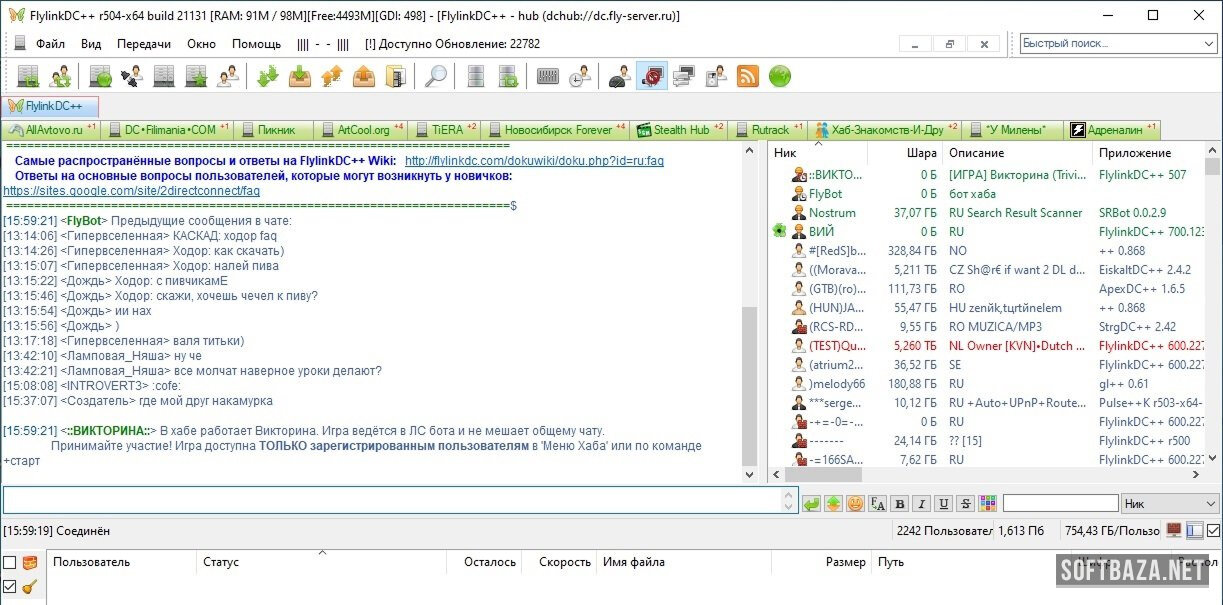Click the reconnect icon with green arrows
The height and width of the screenshot is (605, 1223).
pyautogui.click(x=60, y=76)
